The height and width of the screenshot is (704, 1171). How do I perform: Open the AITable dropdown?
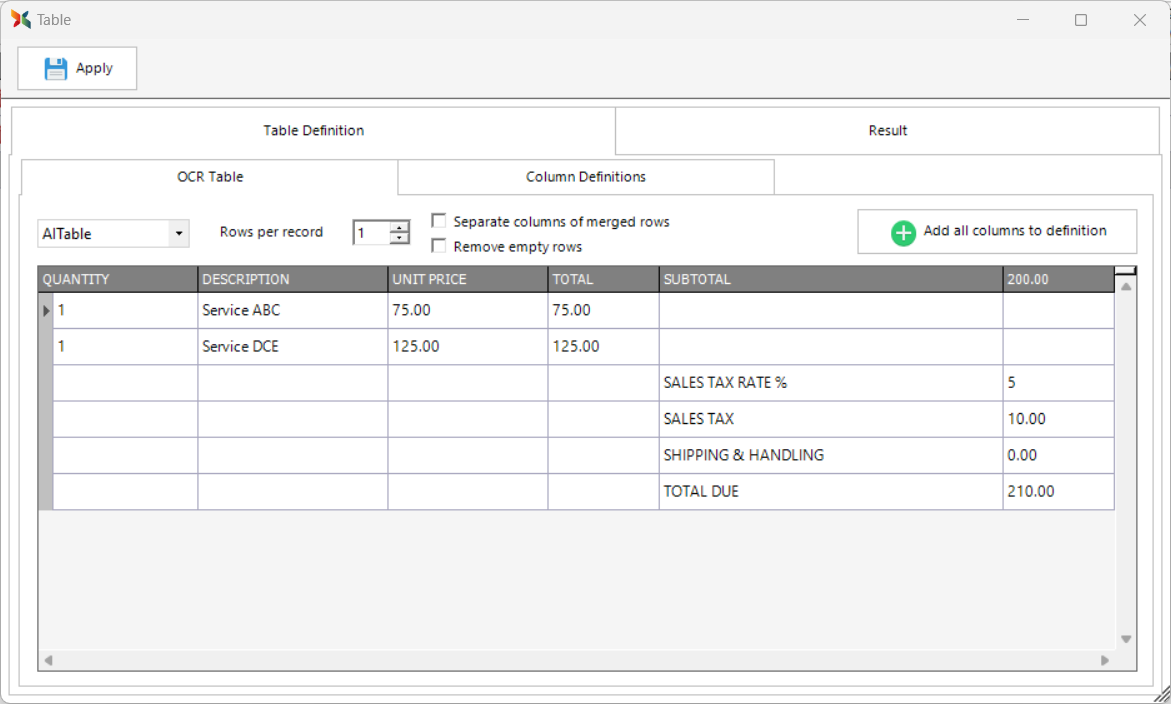click(x=178, y=233)
